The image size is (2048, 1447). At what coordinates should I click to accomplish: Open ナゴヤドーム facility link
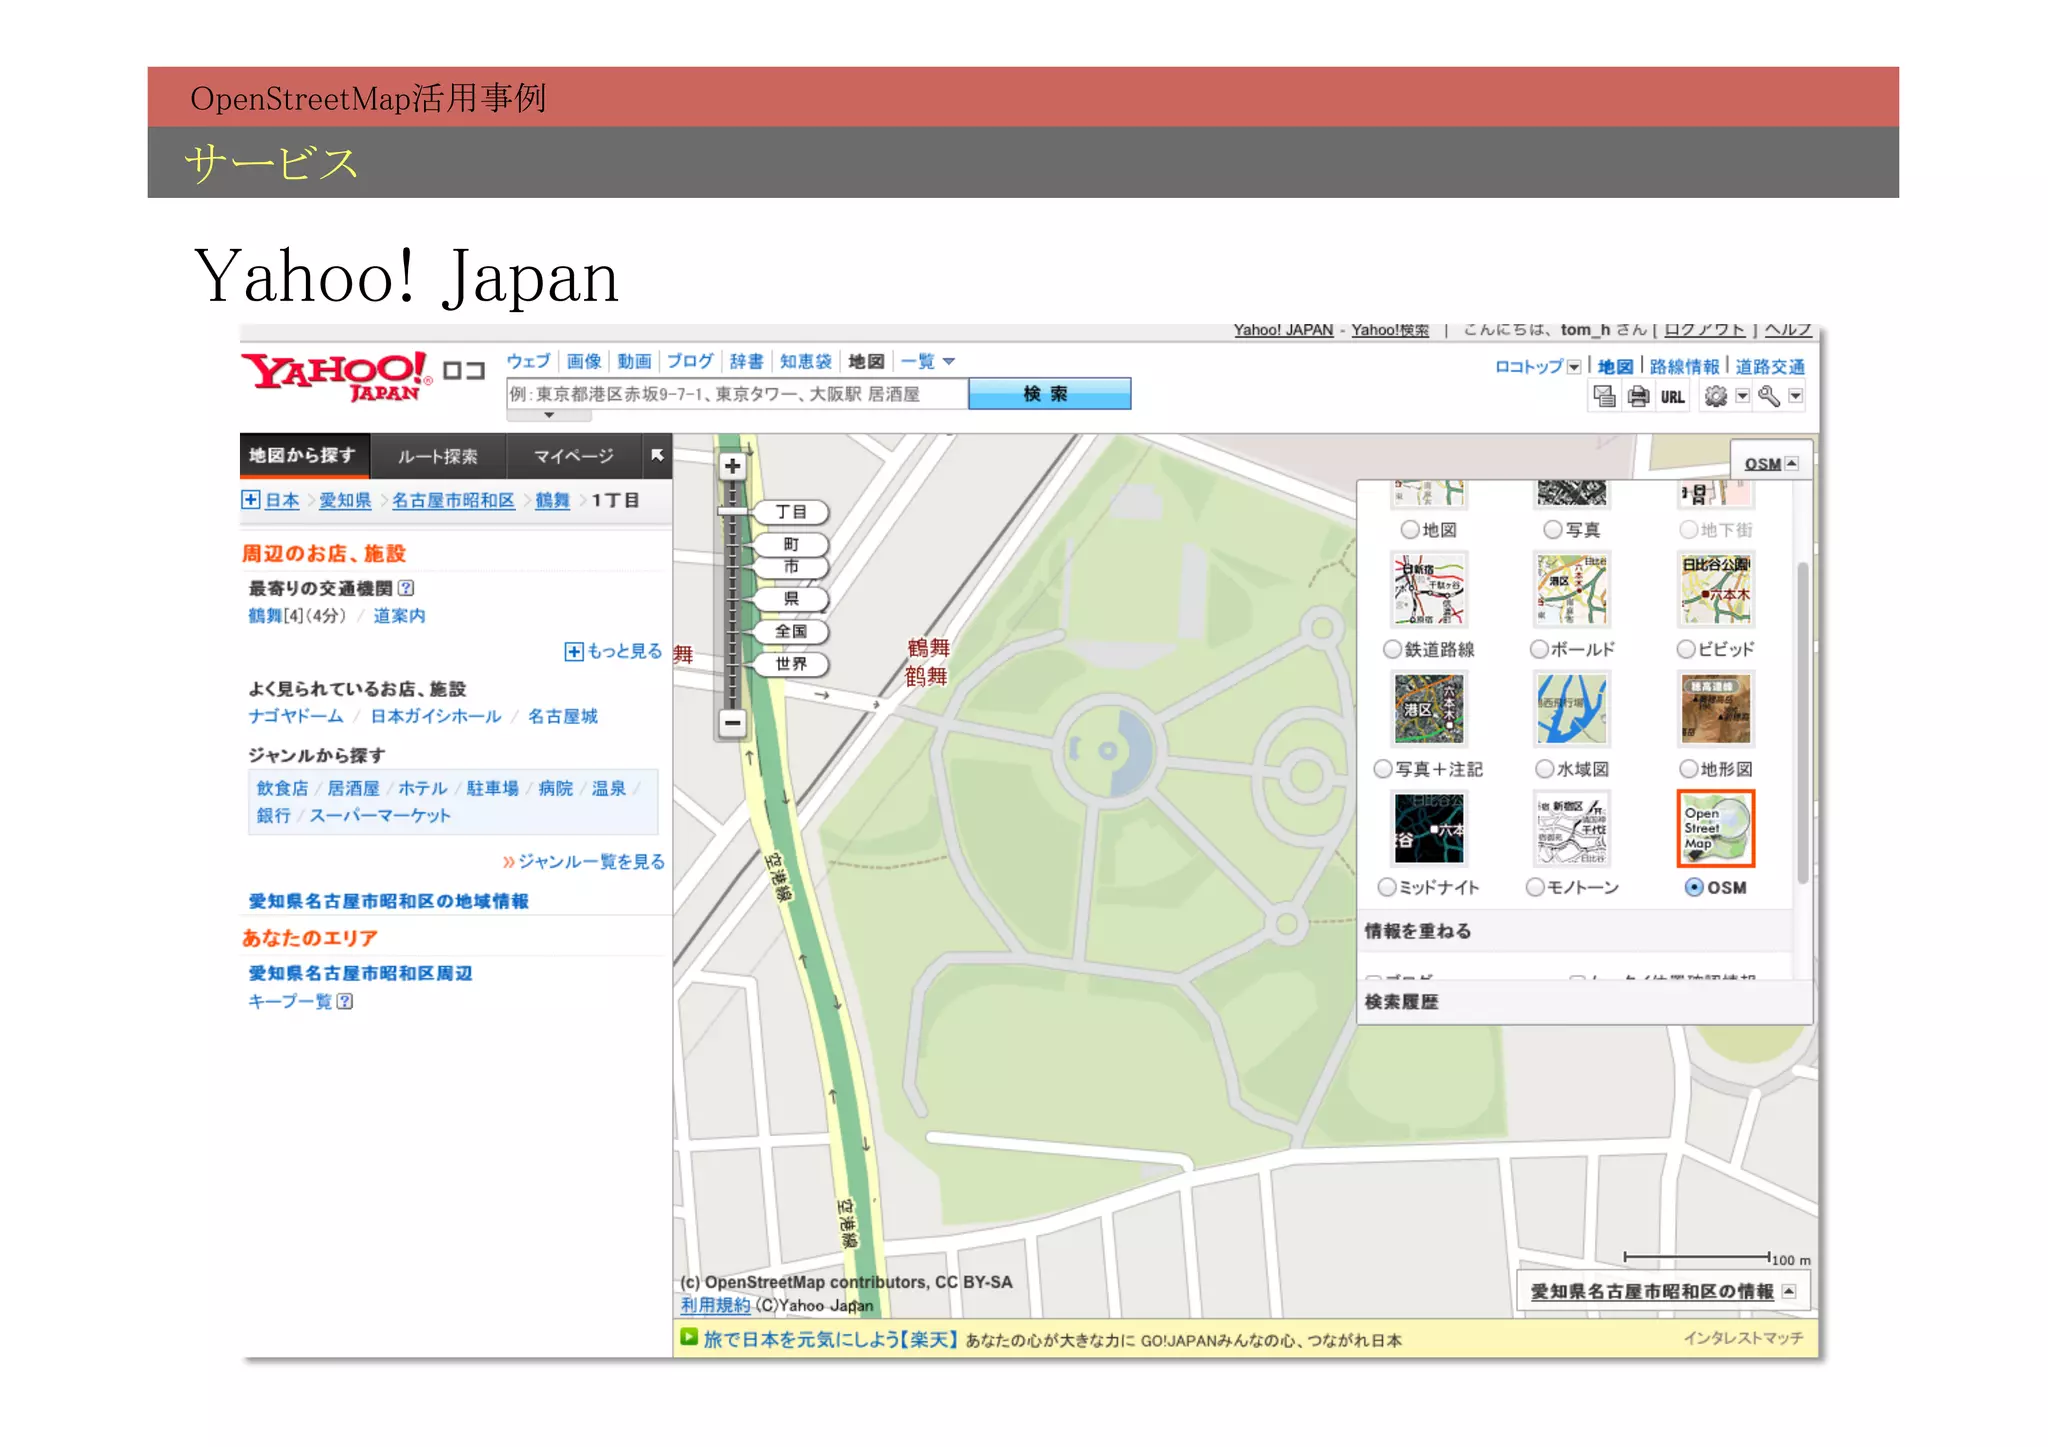pos(296,716)
